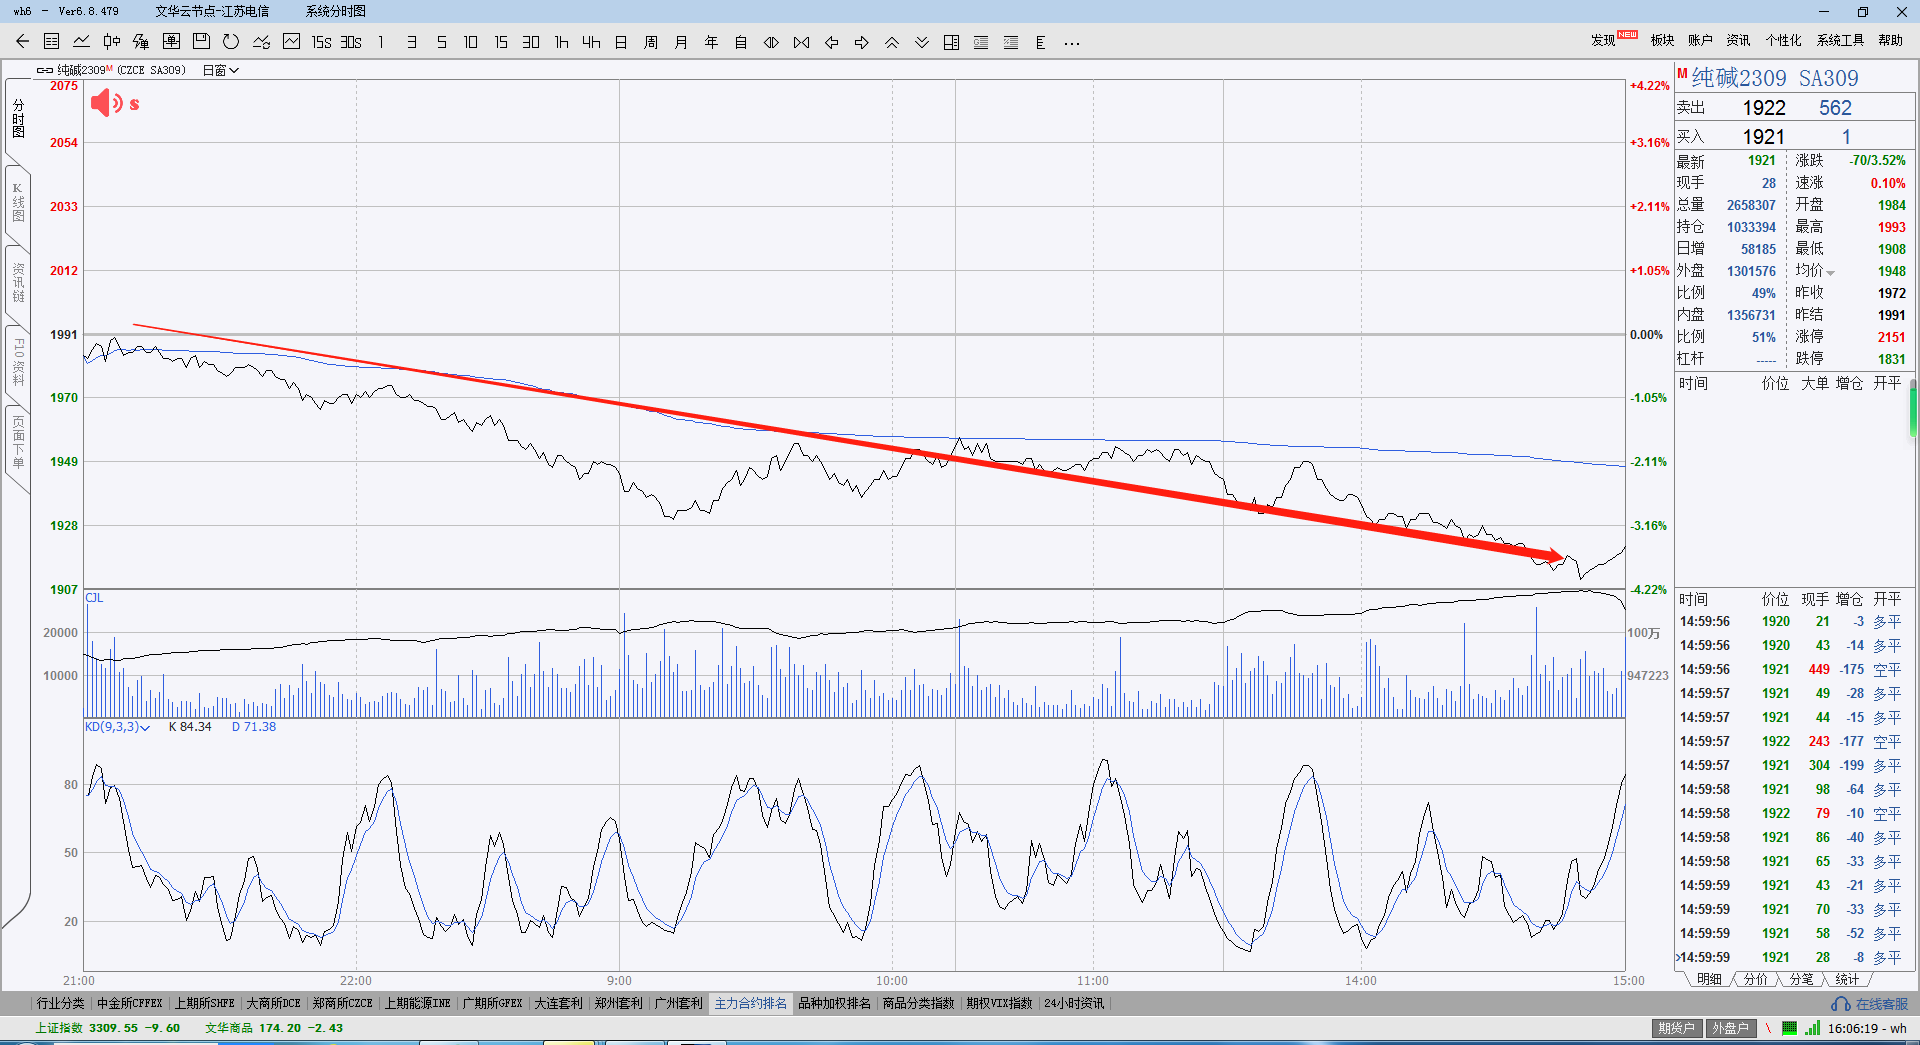Screen dimensions: 1920x1045
Task: Switch to the 分价 tab
Action: [1755, 979]
